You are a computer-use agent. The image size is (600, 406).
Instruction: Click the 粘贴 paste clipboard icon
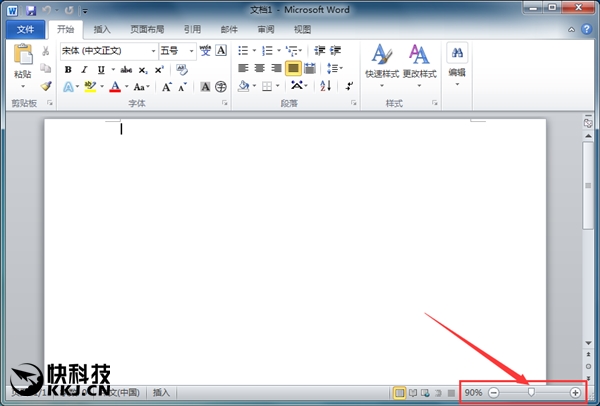(x=23, y=54)
